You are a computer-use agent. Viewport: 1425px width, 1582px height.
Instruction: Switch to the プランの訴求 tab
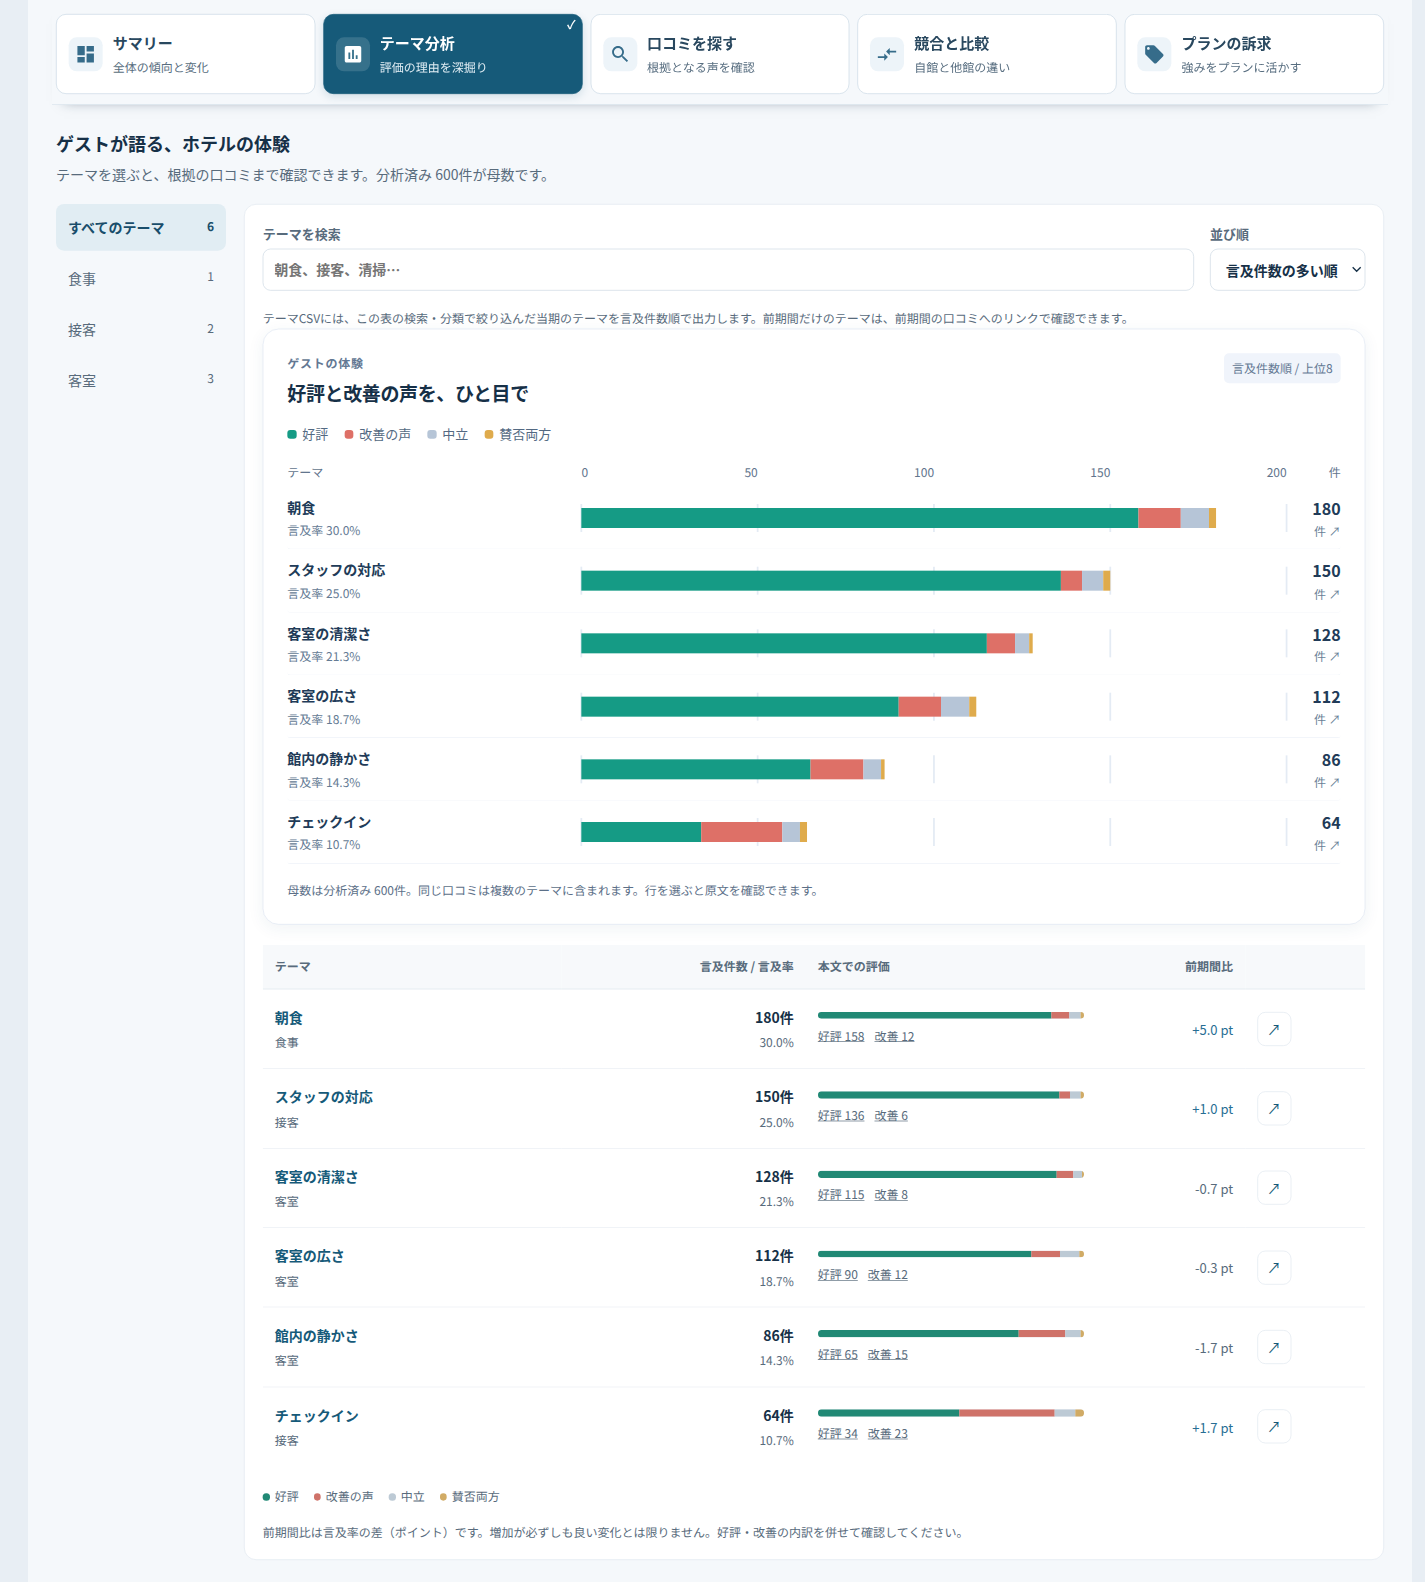pyautogui.click(x=1254, y=54)
